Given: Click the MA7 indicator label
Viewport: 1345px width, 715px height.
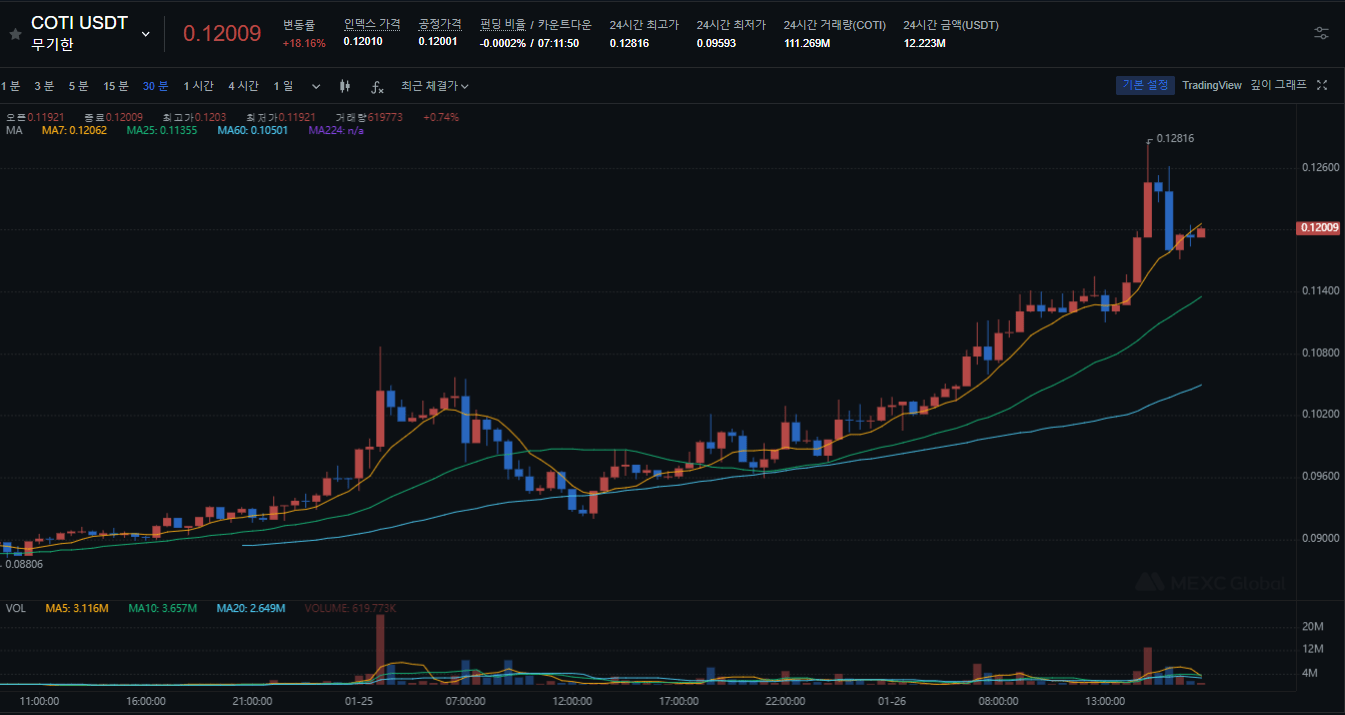Looking at the screenshot, I should pyautogui.click(x=76, y=130).
